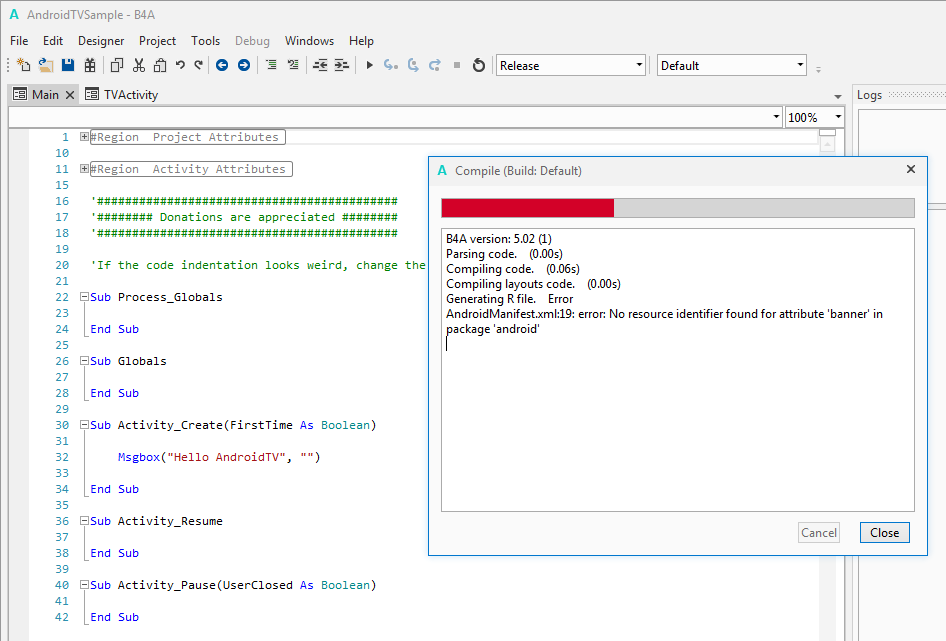Click the red compile progress bar
This screenshot has height=641, width=946.
pyautogui.click(x=527, y=207)
